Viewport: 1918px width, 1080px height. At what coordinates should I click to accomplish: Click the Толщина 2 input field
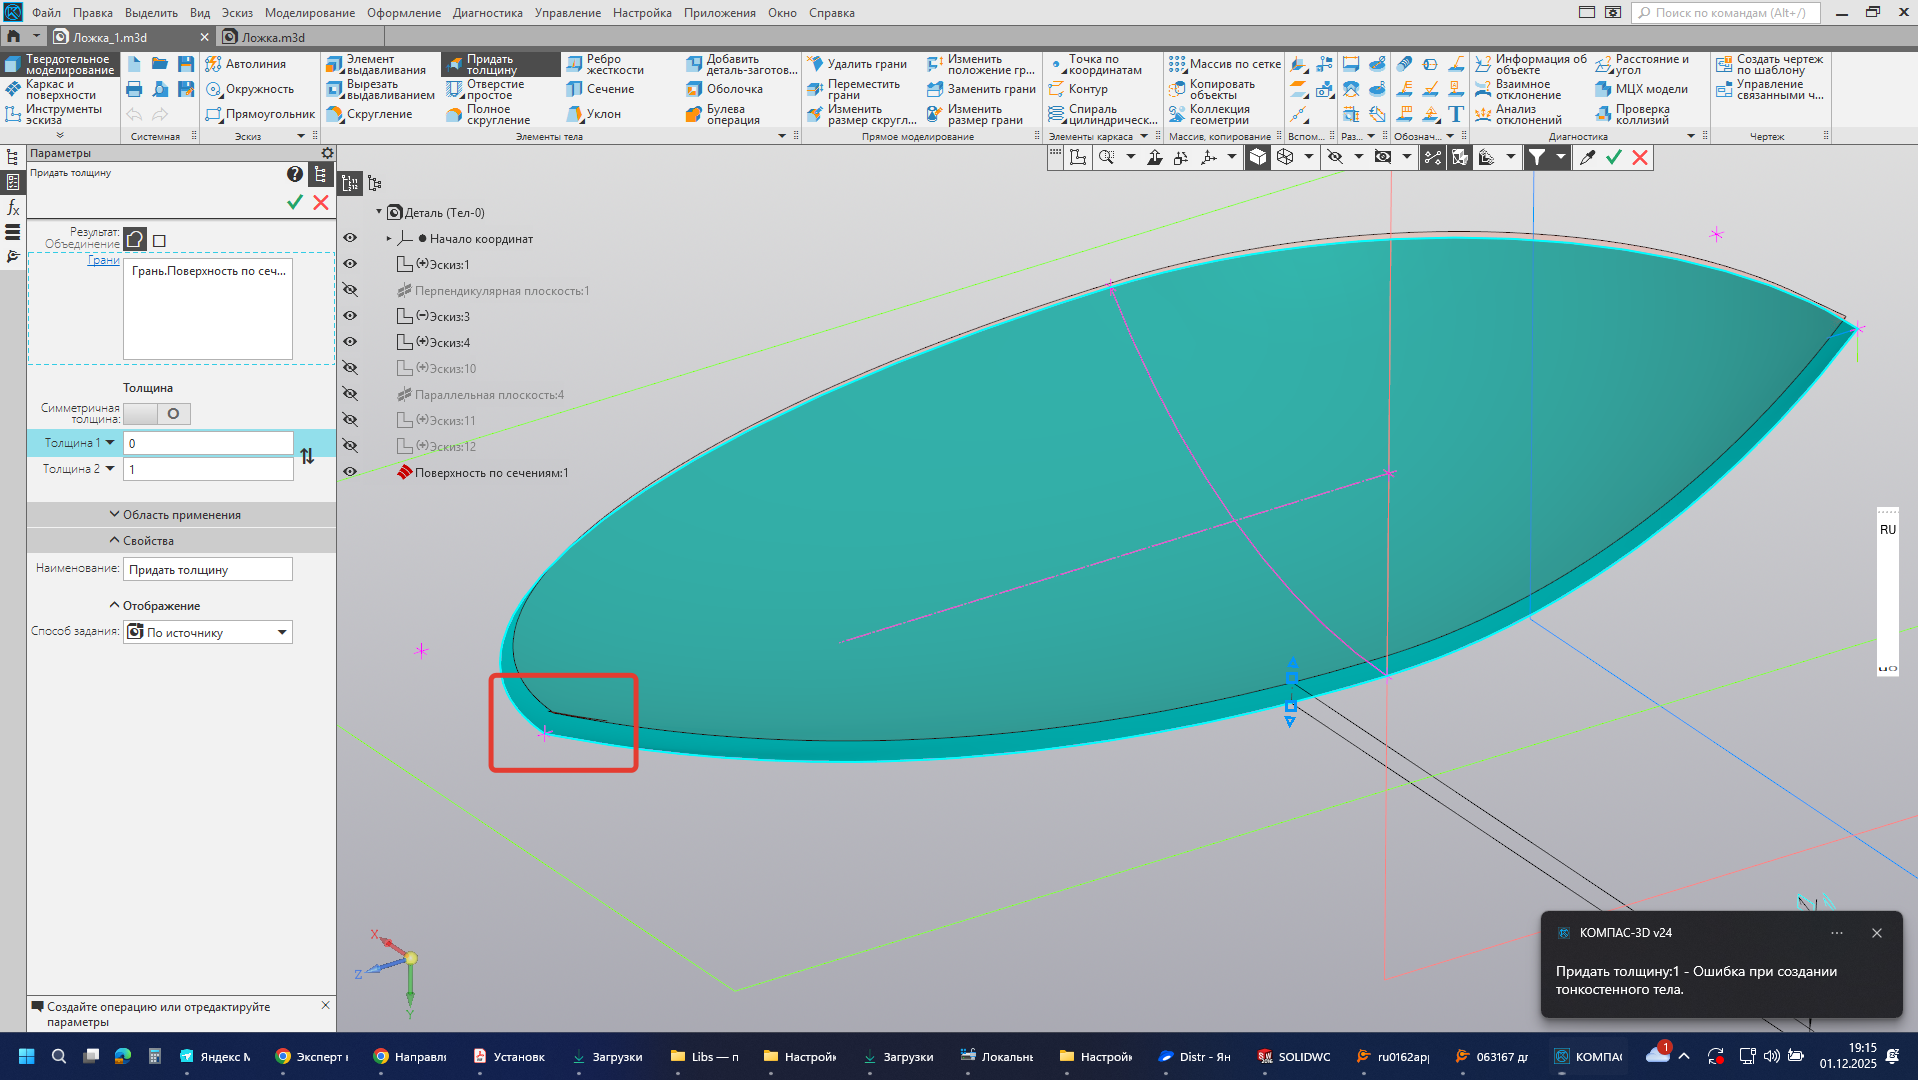click(x=208, y=469)
